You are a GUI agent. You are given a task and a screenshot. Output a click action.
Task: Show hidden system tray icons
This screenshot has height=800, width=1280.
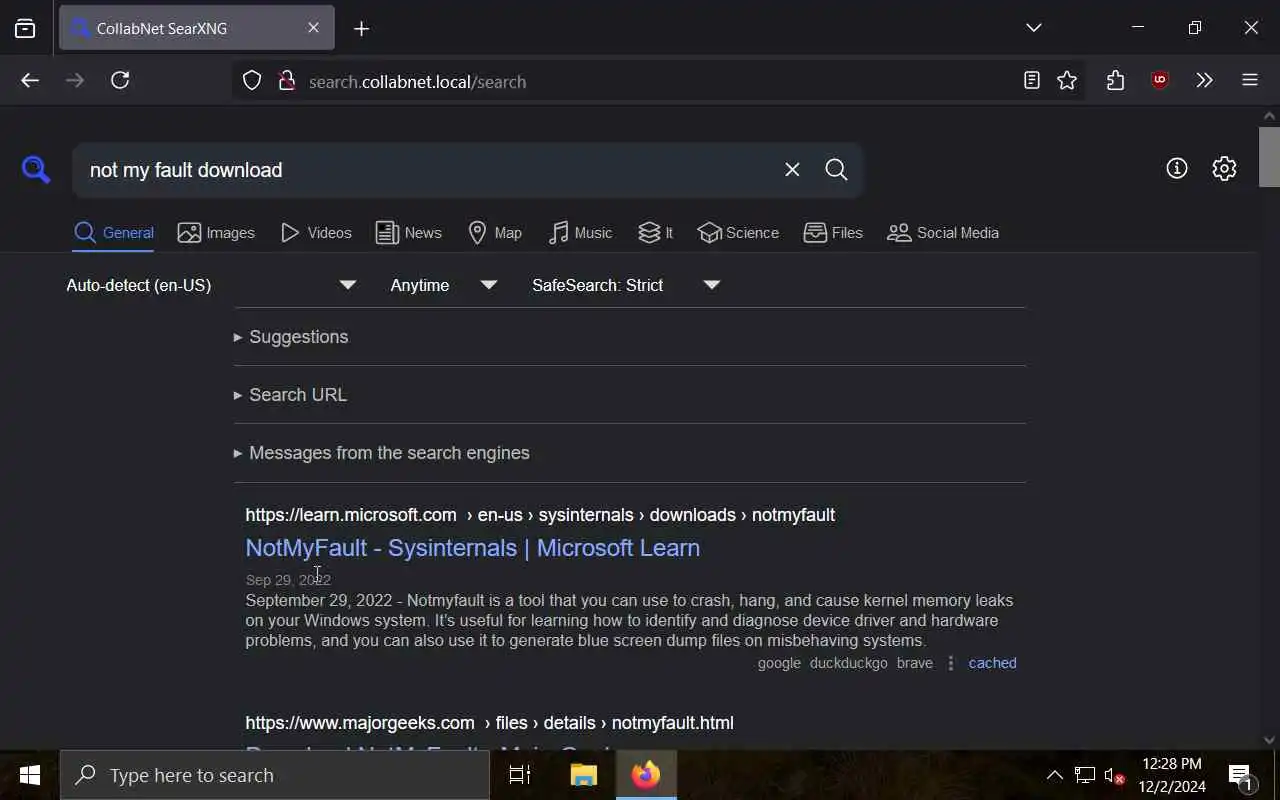1054,775
